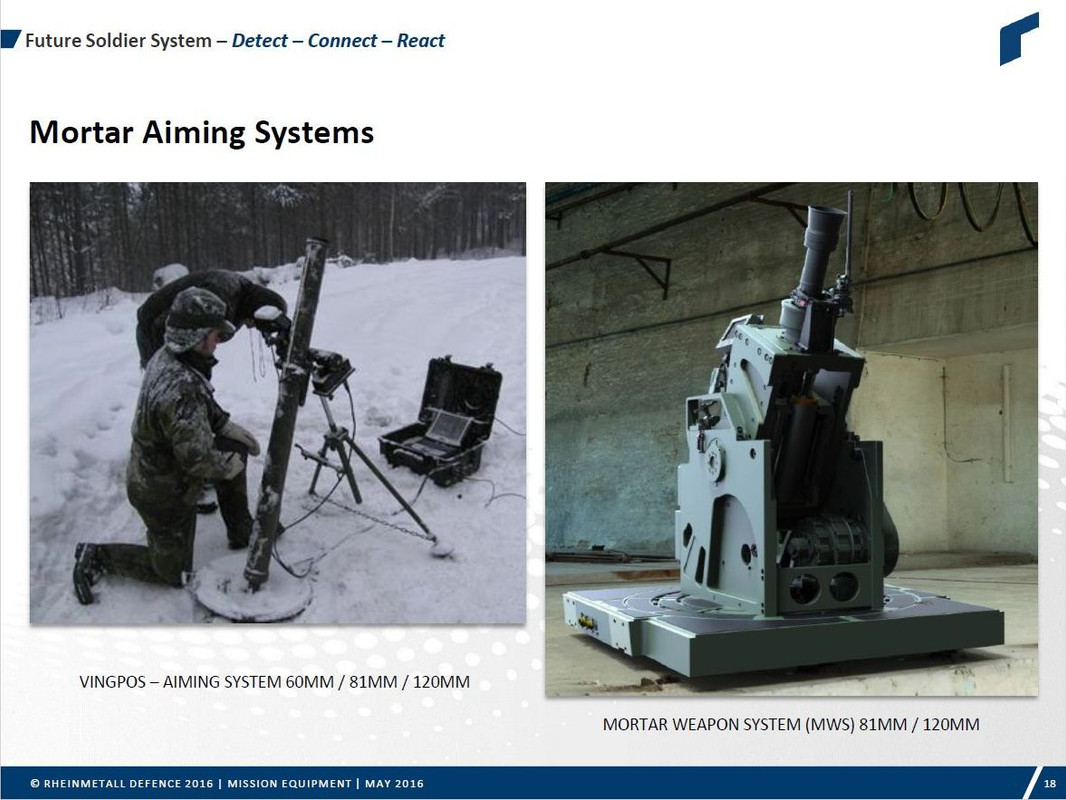Click the 'Detect – Connect – React' tagline
Screen dimensions: 1066x800
point(338,41)
